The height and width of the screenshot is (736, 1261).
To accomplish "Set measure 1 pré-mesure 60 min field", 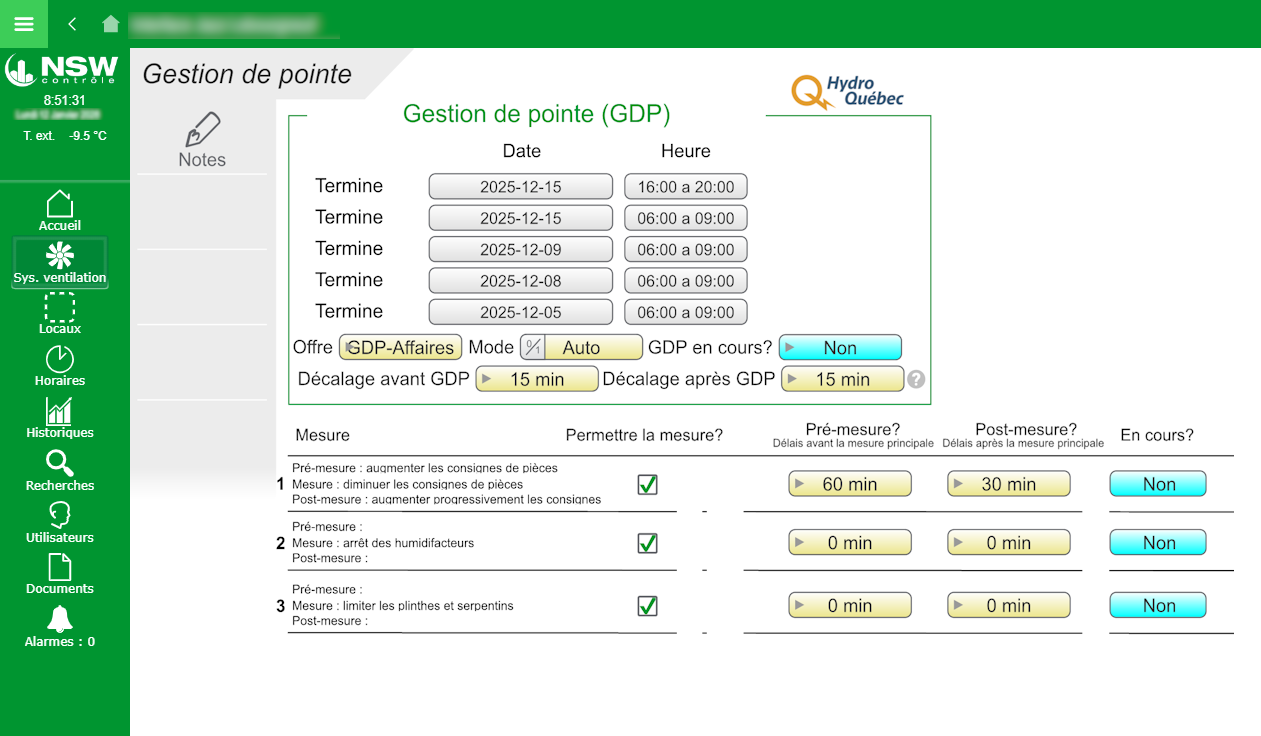I will coord(850,485).
